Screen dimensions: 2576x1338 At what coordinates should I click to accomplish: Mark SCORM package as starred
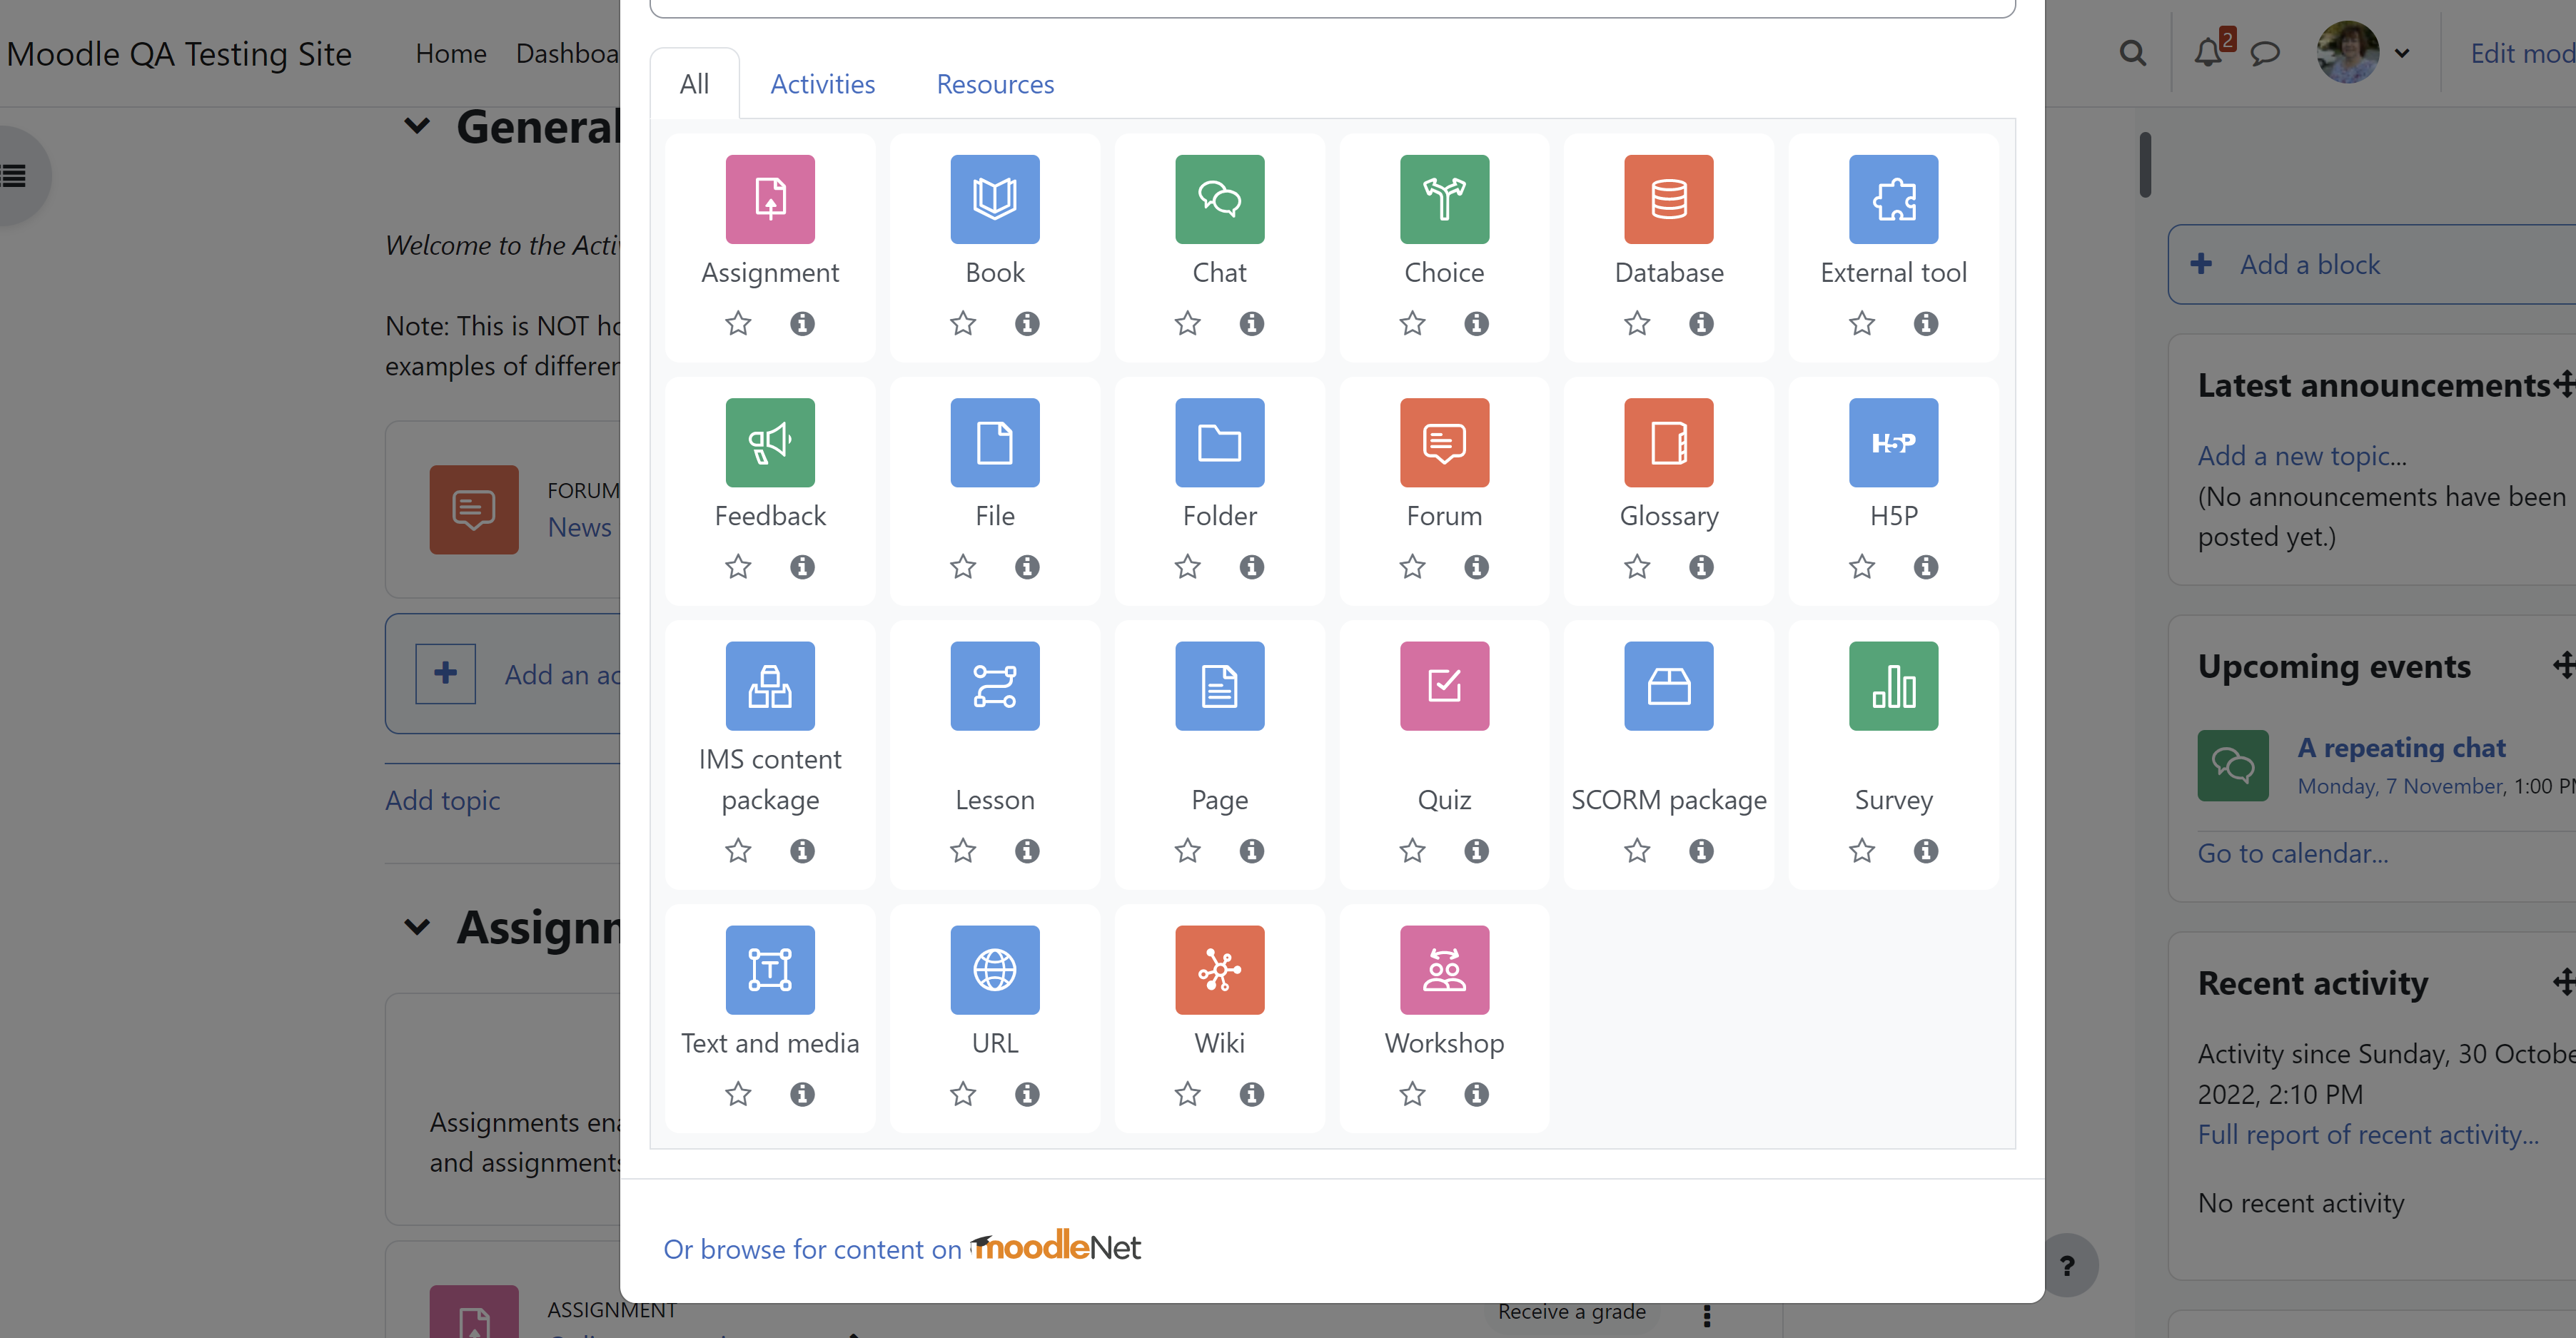pyautogui.click(x=1637, y=851)
